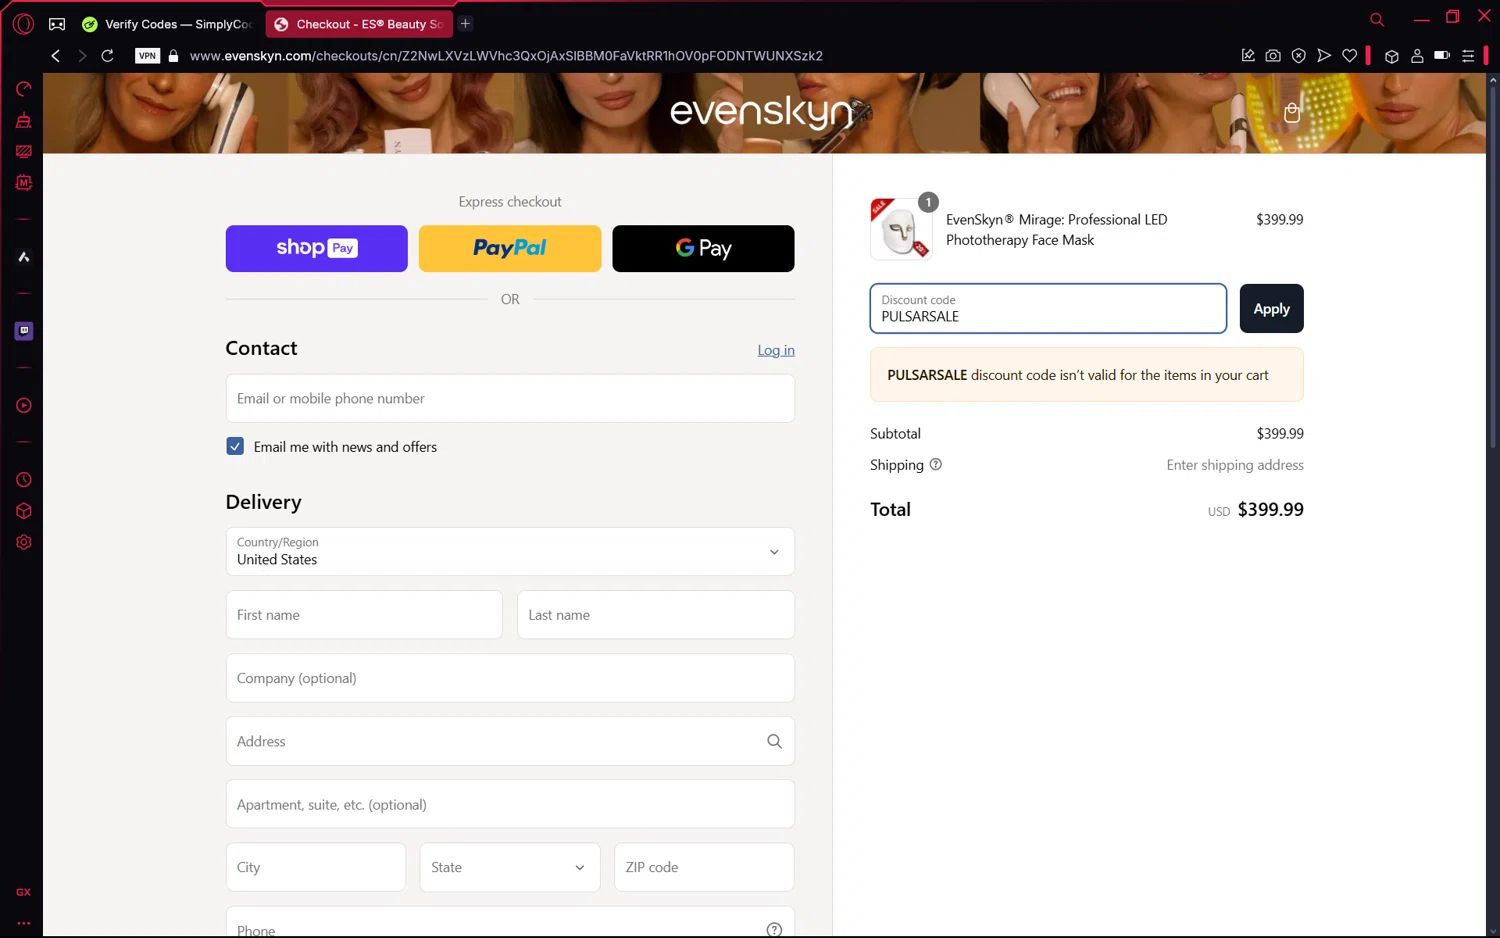Focus the Email or mobile phone field
The height and width of the screenshot is (938, 1500).
(510, 398)
